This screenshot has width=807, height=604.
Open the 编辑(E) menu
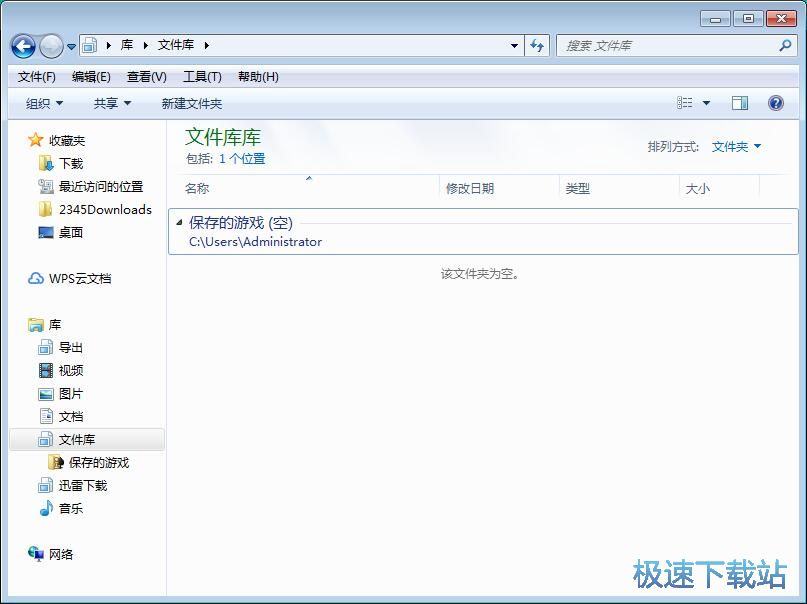(x=91, y=77)
